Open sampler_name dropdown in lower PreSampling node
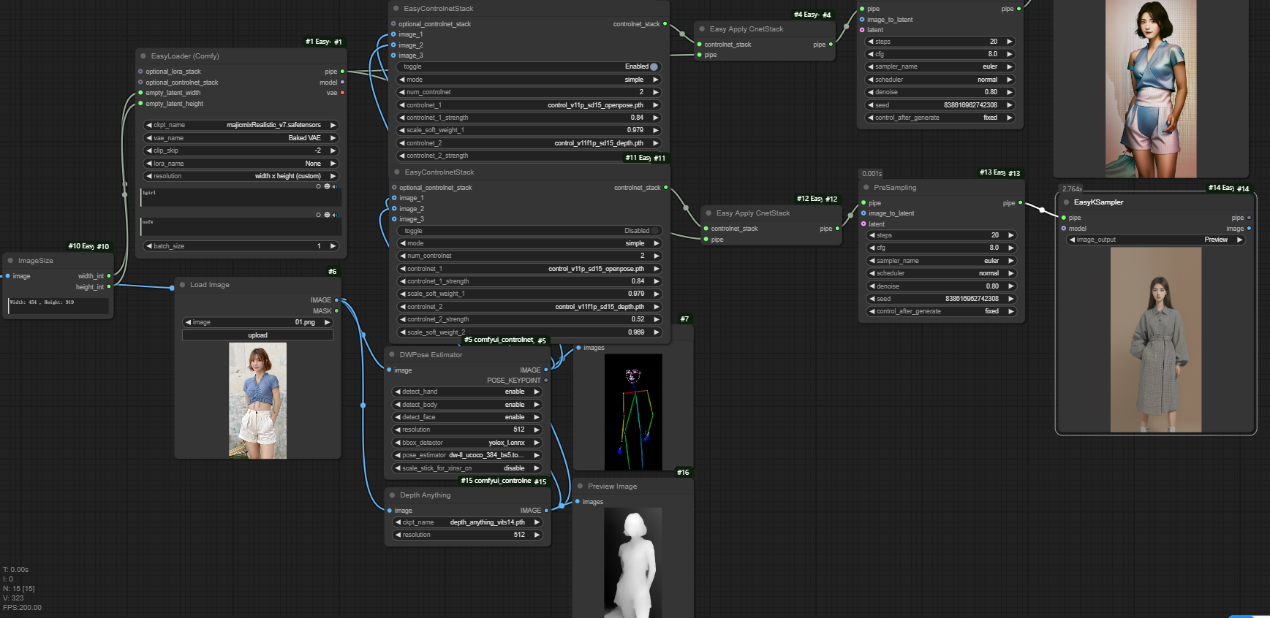The height and width of the screenshot is (618, 1270). (x=941, y=259)
